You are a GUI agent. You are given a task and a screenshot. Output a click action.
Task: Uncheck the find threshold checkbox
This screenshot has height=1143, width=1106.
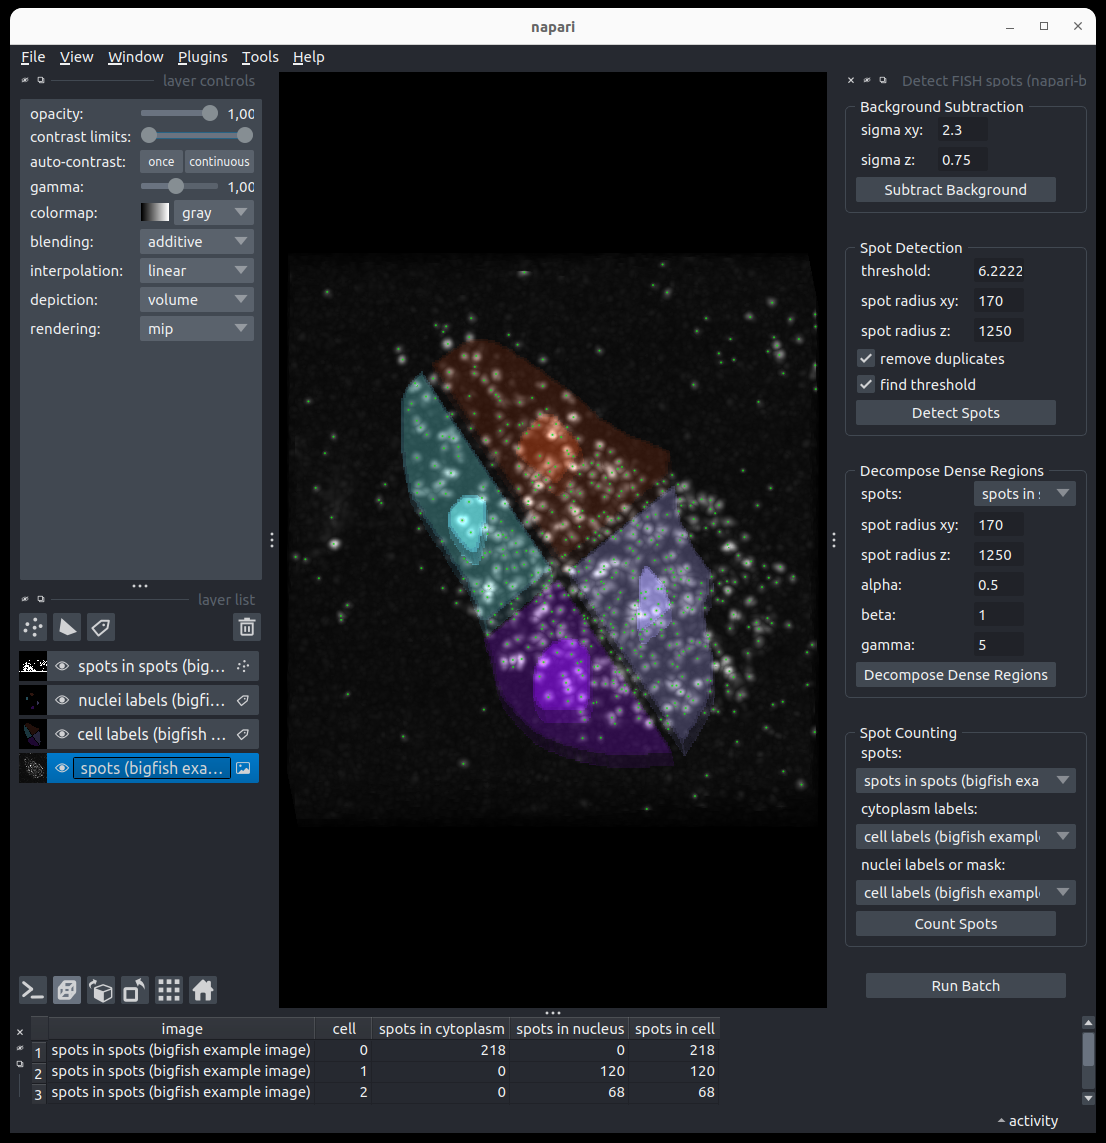pos(867,384)
